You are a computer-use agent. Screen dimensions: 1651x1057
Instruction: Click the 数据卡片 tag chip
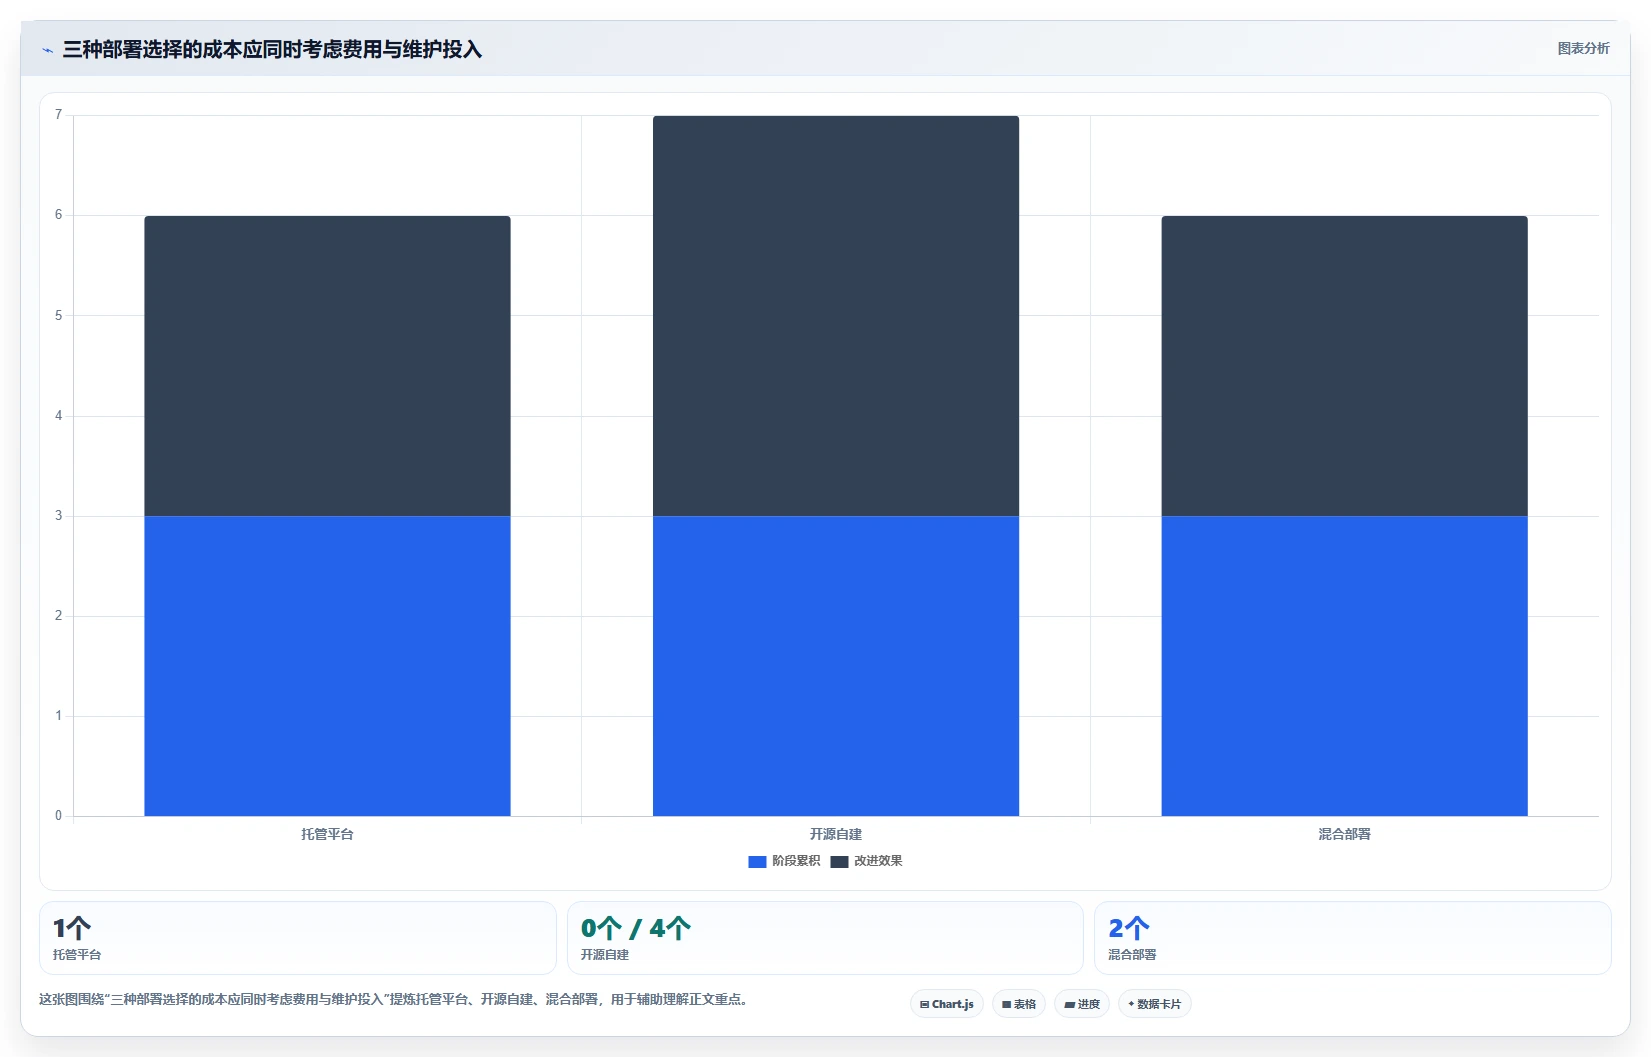click(x=1155, y=1004)
